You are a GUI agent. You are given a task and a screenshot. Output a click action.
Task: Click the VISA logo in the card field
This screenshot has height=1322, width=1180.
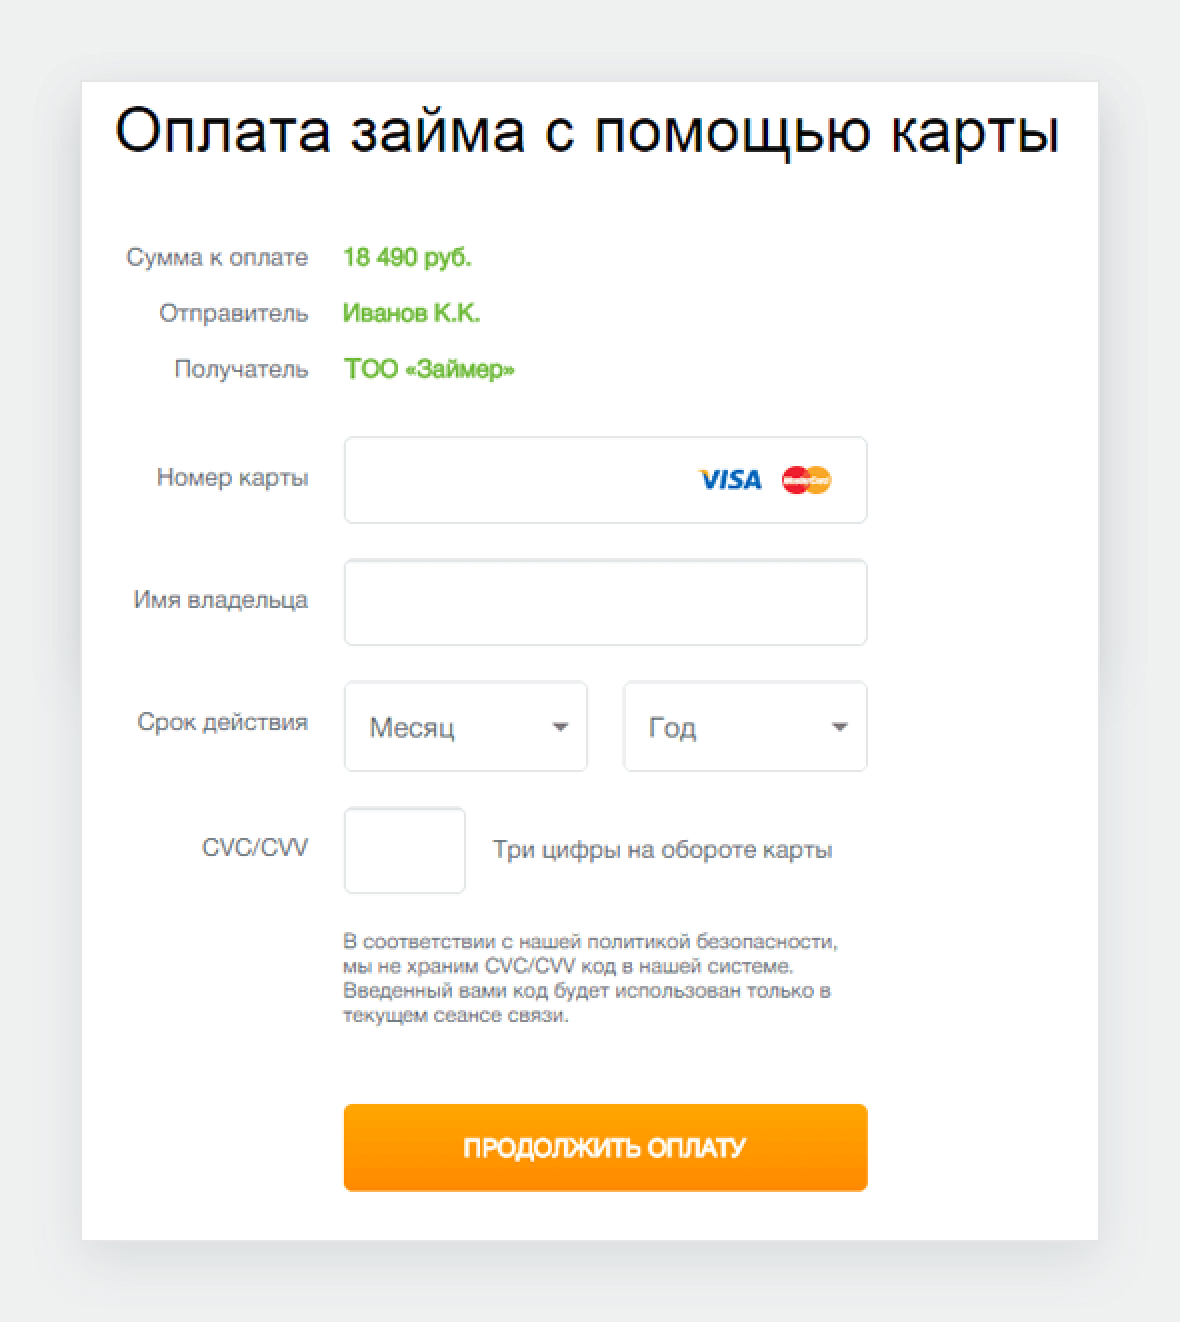tap(729, 481)
